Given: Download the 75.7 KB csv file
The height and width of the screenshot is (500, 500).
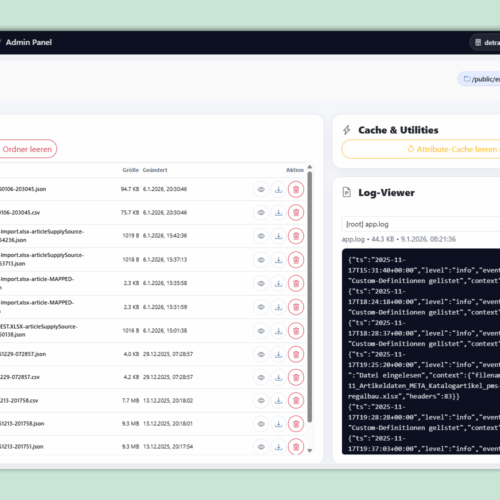Looking at the screenshot, I should click(278, 212).
